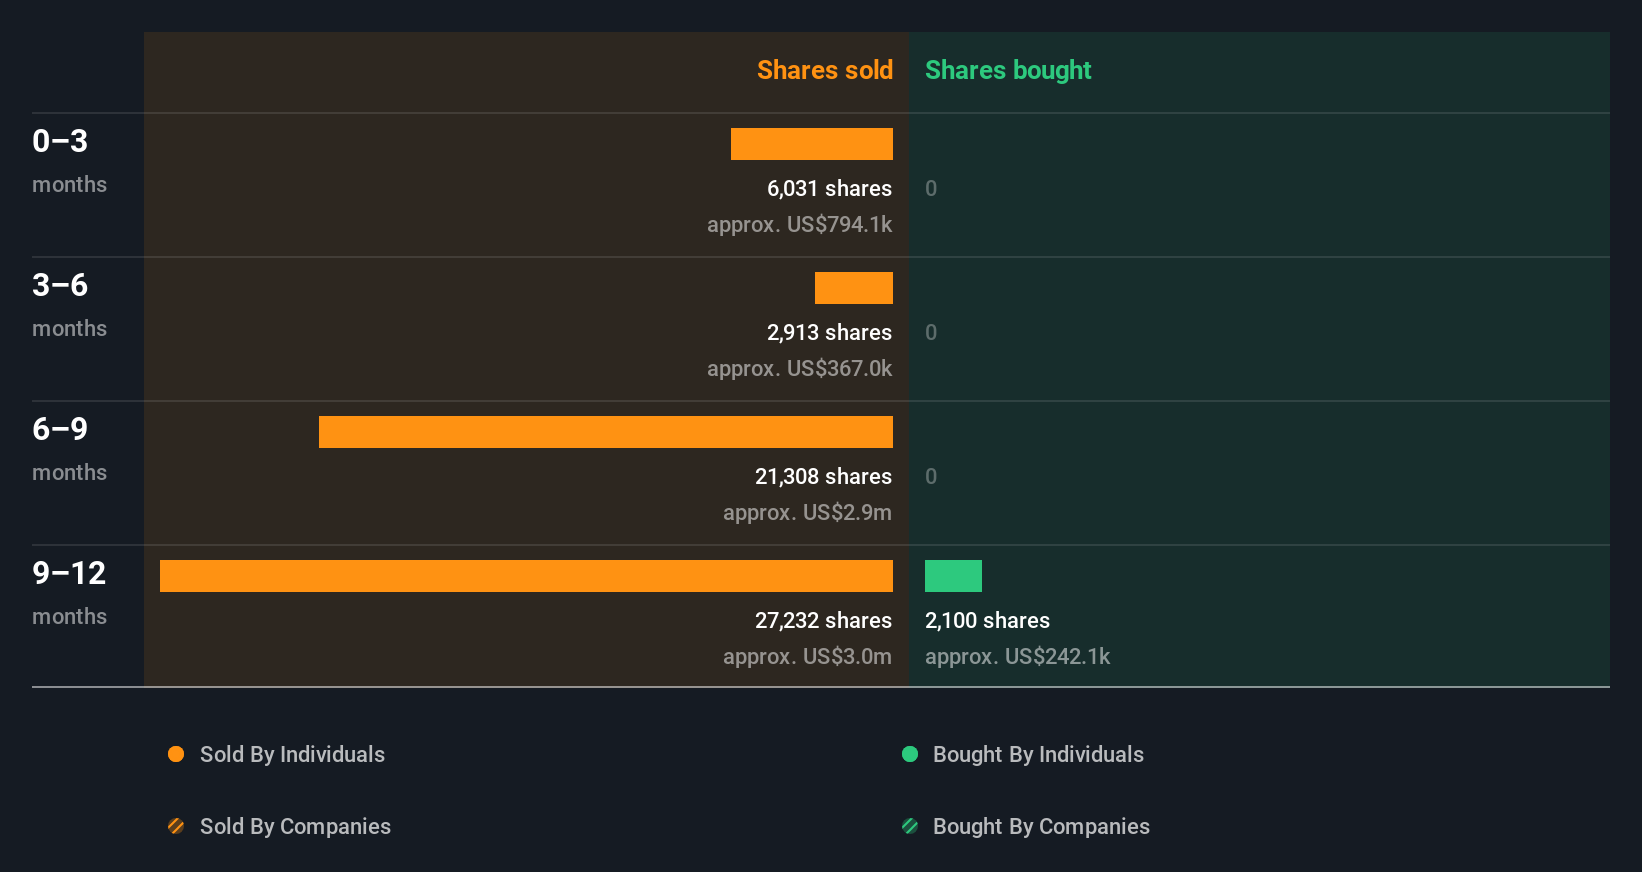
Task: Click the orange 6–9 months sold bar
Action: (606, 432)
